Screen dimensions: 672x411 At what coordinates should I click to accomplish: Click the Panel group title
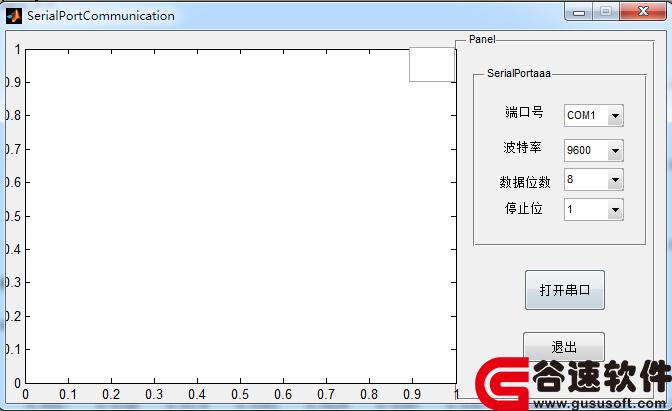[482, 39]
